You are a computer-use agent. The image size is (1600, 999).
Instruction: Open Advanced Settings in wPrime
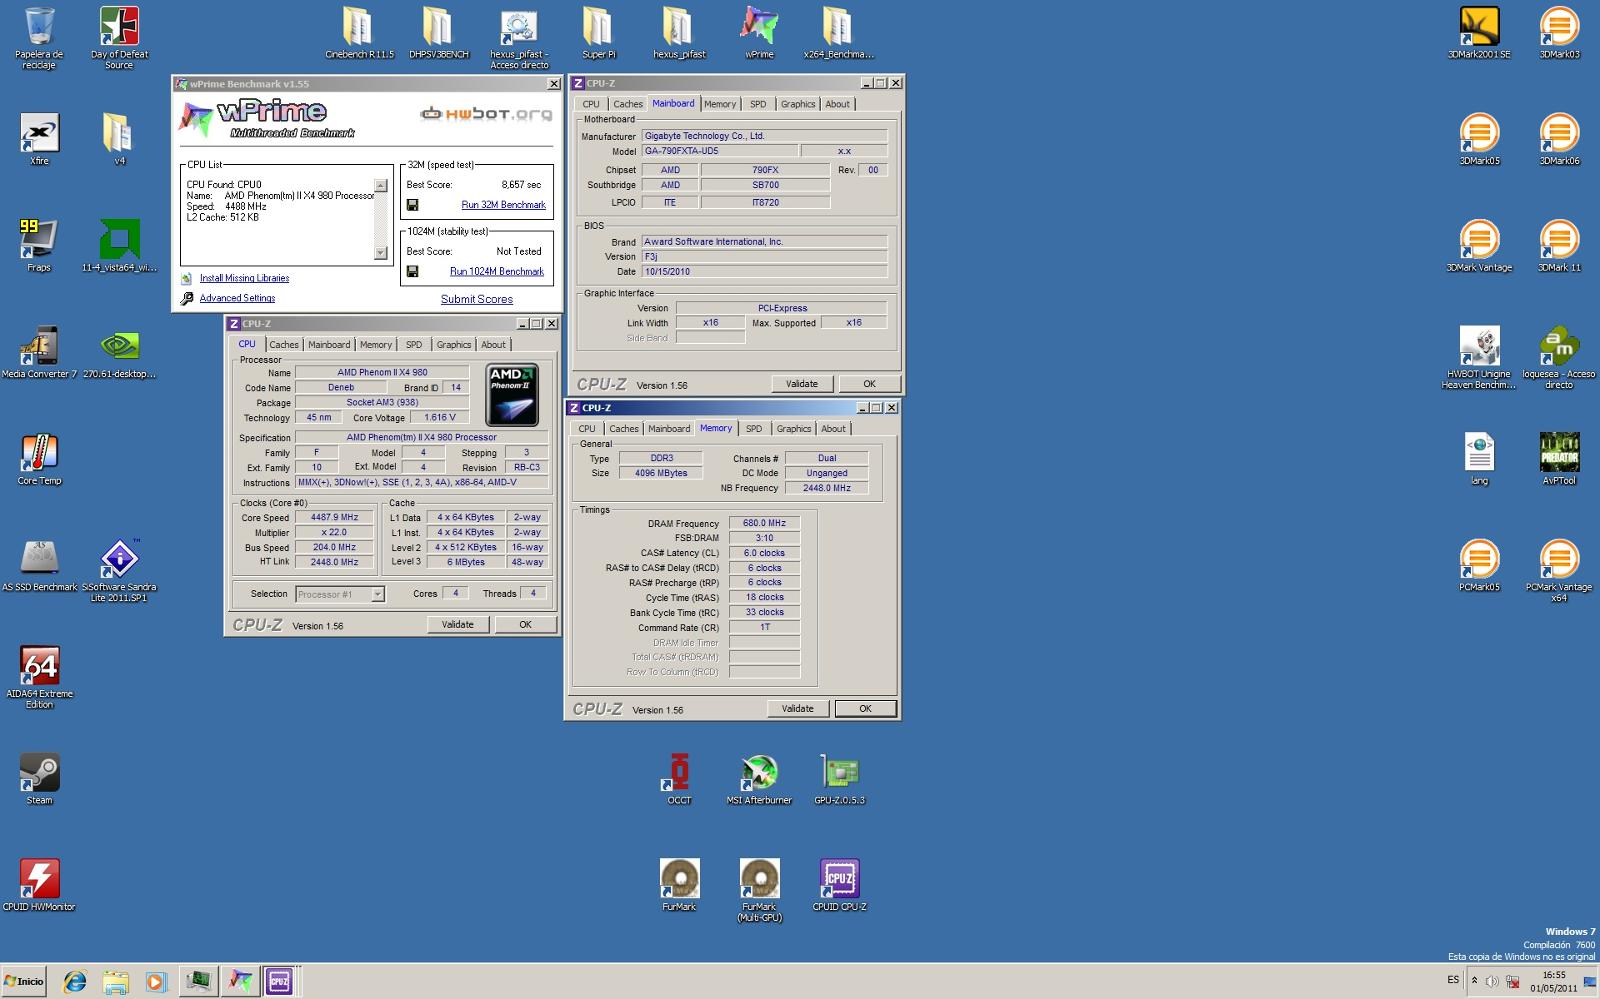237,298
